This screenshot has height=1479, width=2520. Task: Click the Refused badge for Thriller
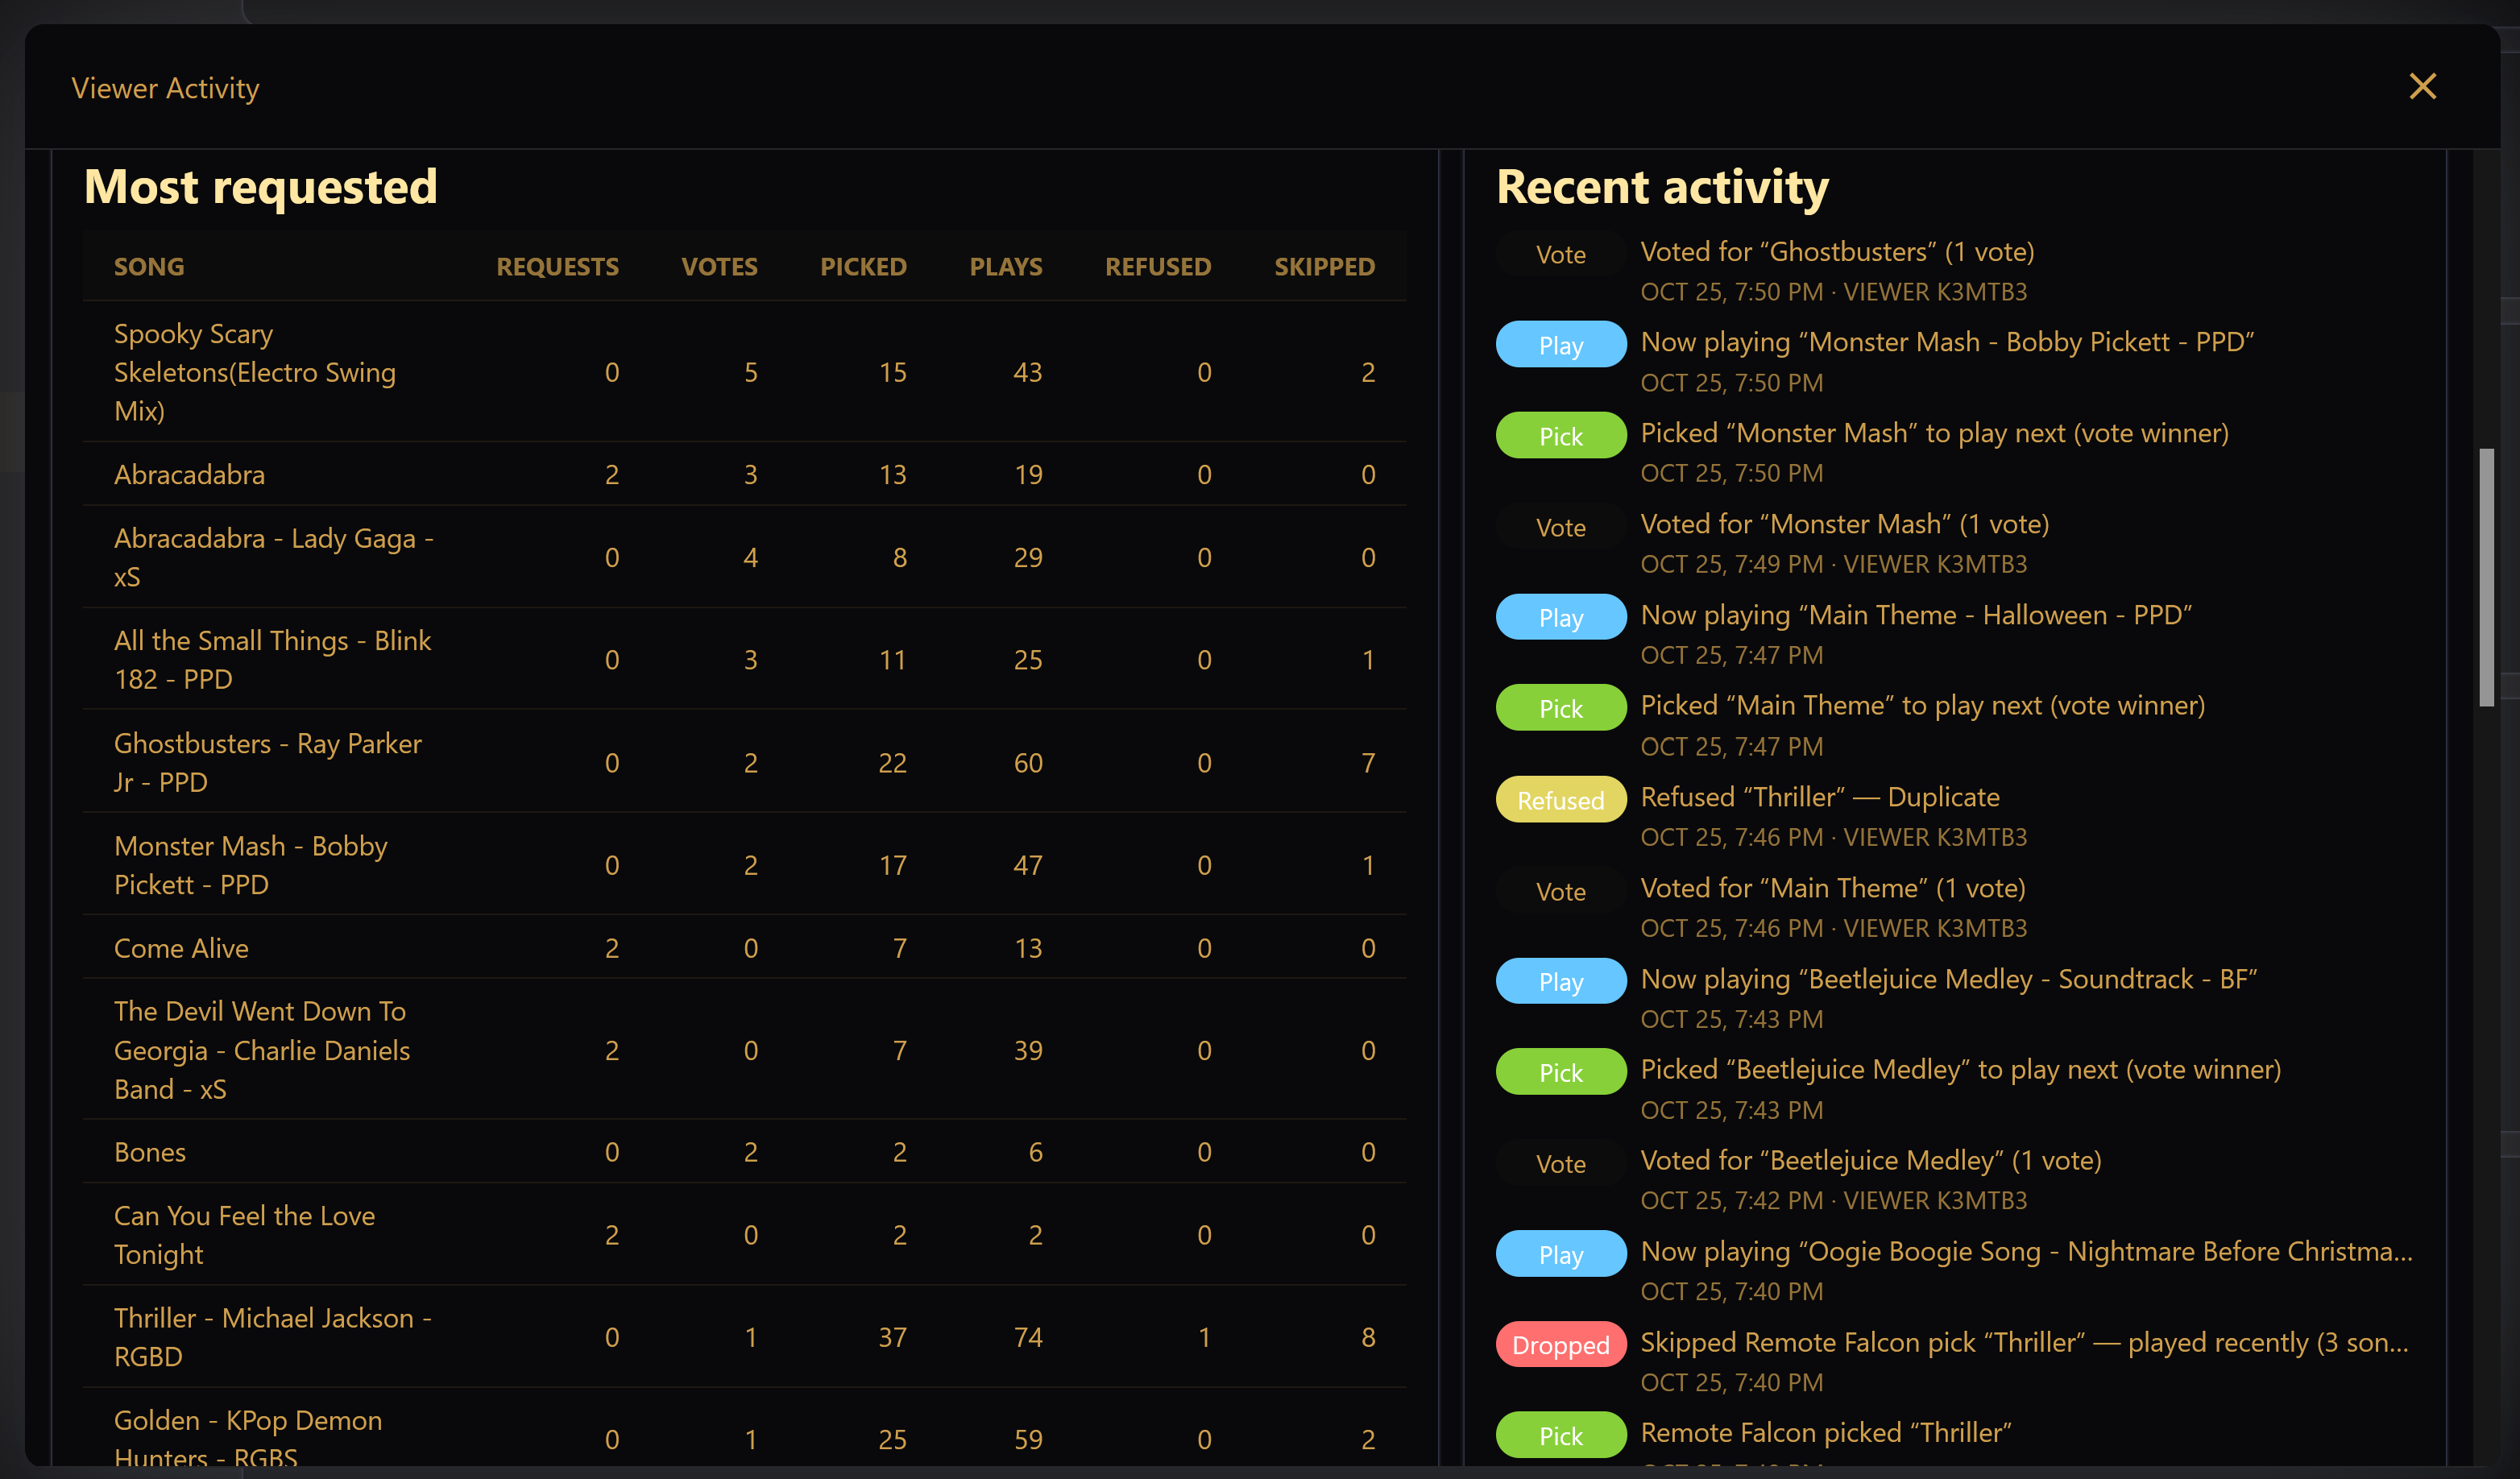point(1560,800)
